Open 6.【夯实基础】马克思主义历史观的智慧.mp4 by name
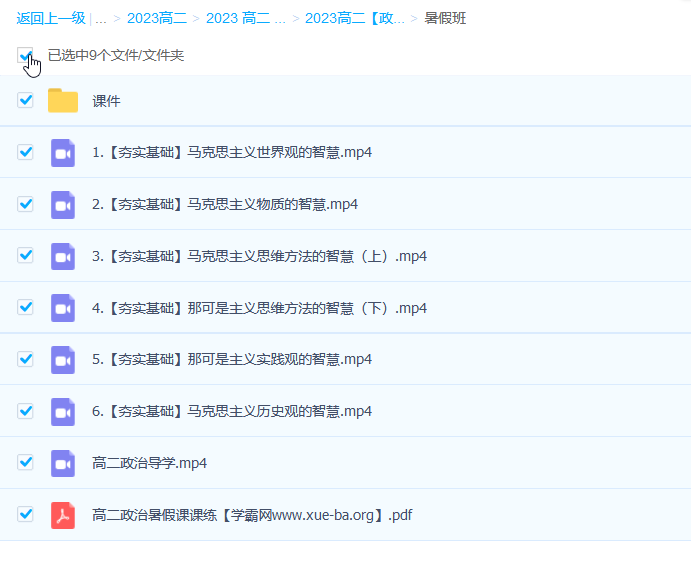The height and width of the screenshot is (564, 691). [x=232, y=411]
